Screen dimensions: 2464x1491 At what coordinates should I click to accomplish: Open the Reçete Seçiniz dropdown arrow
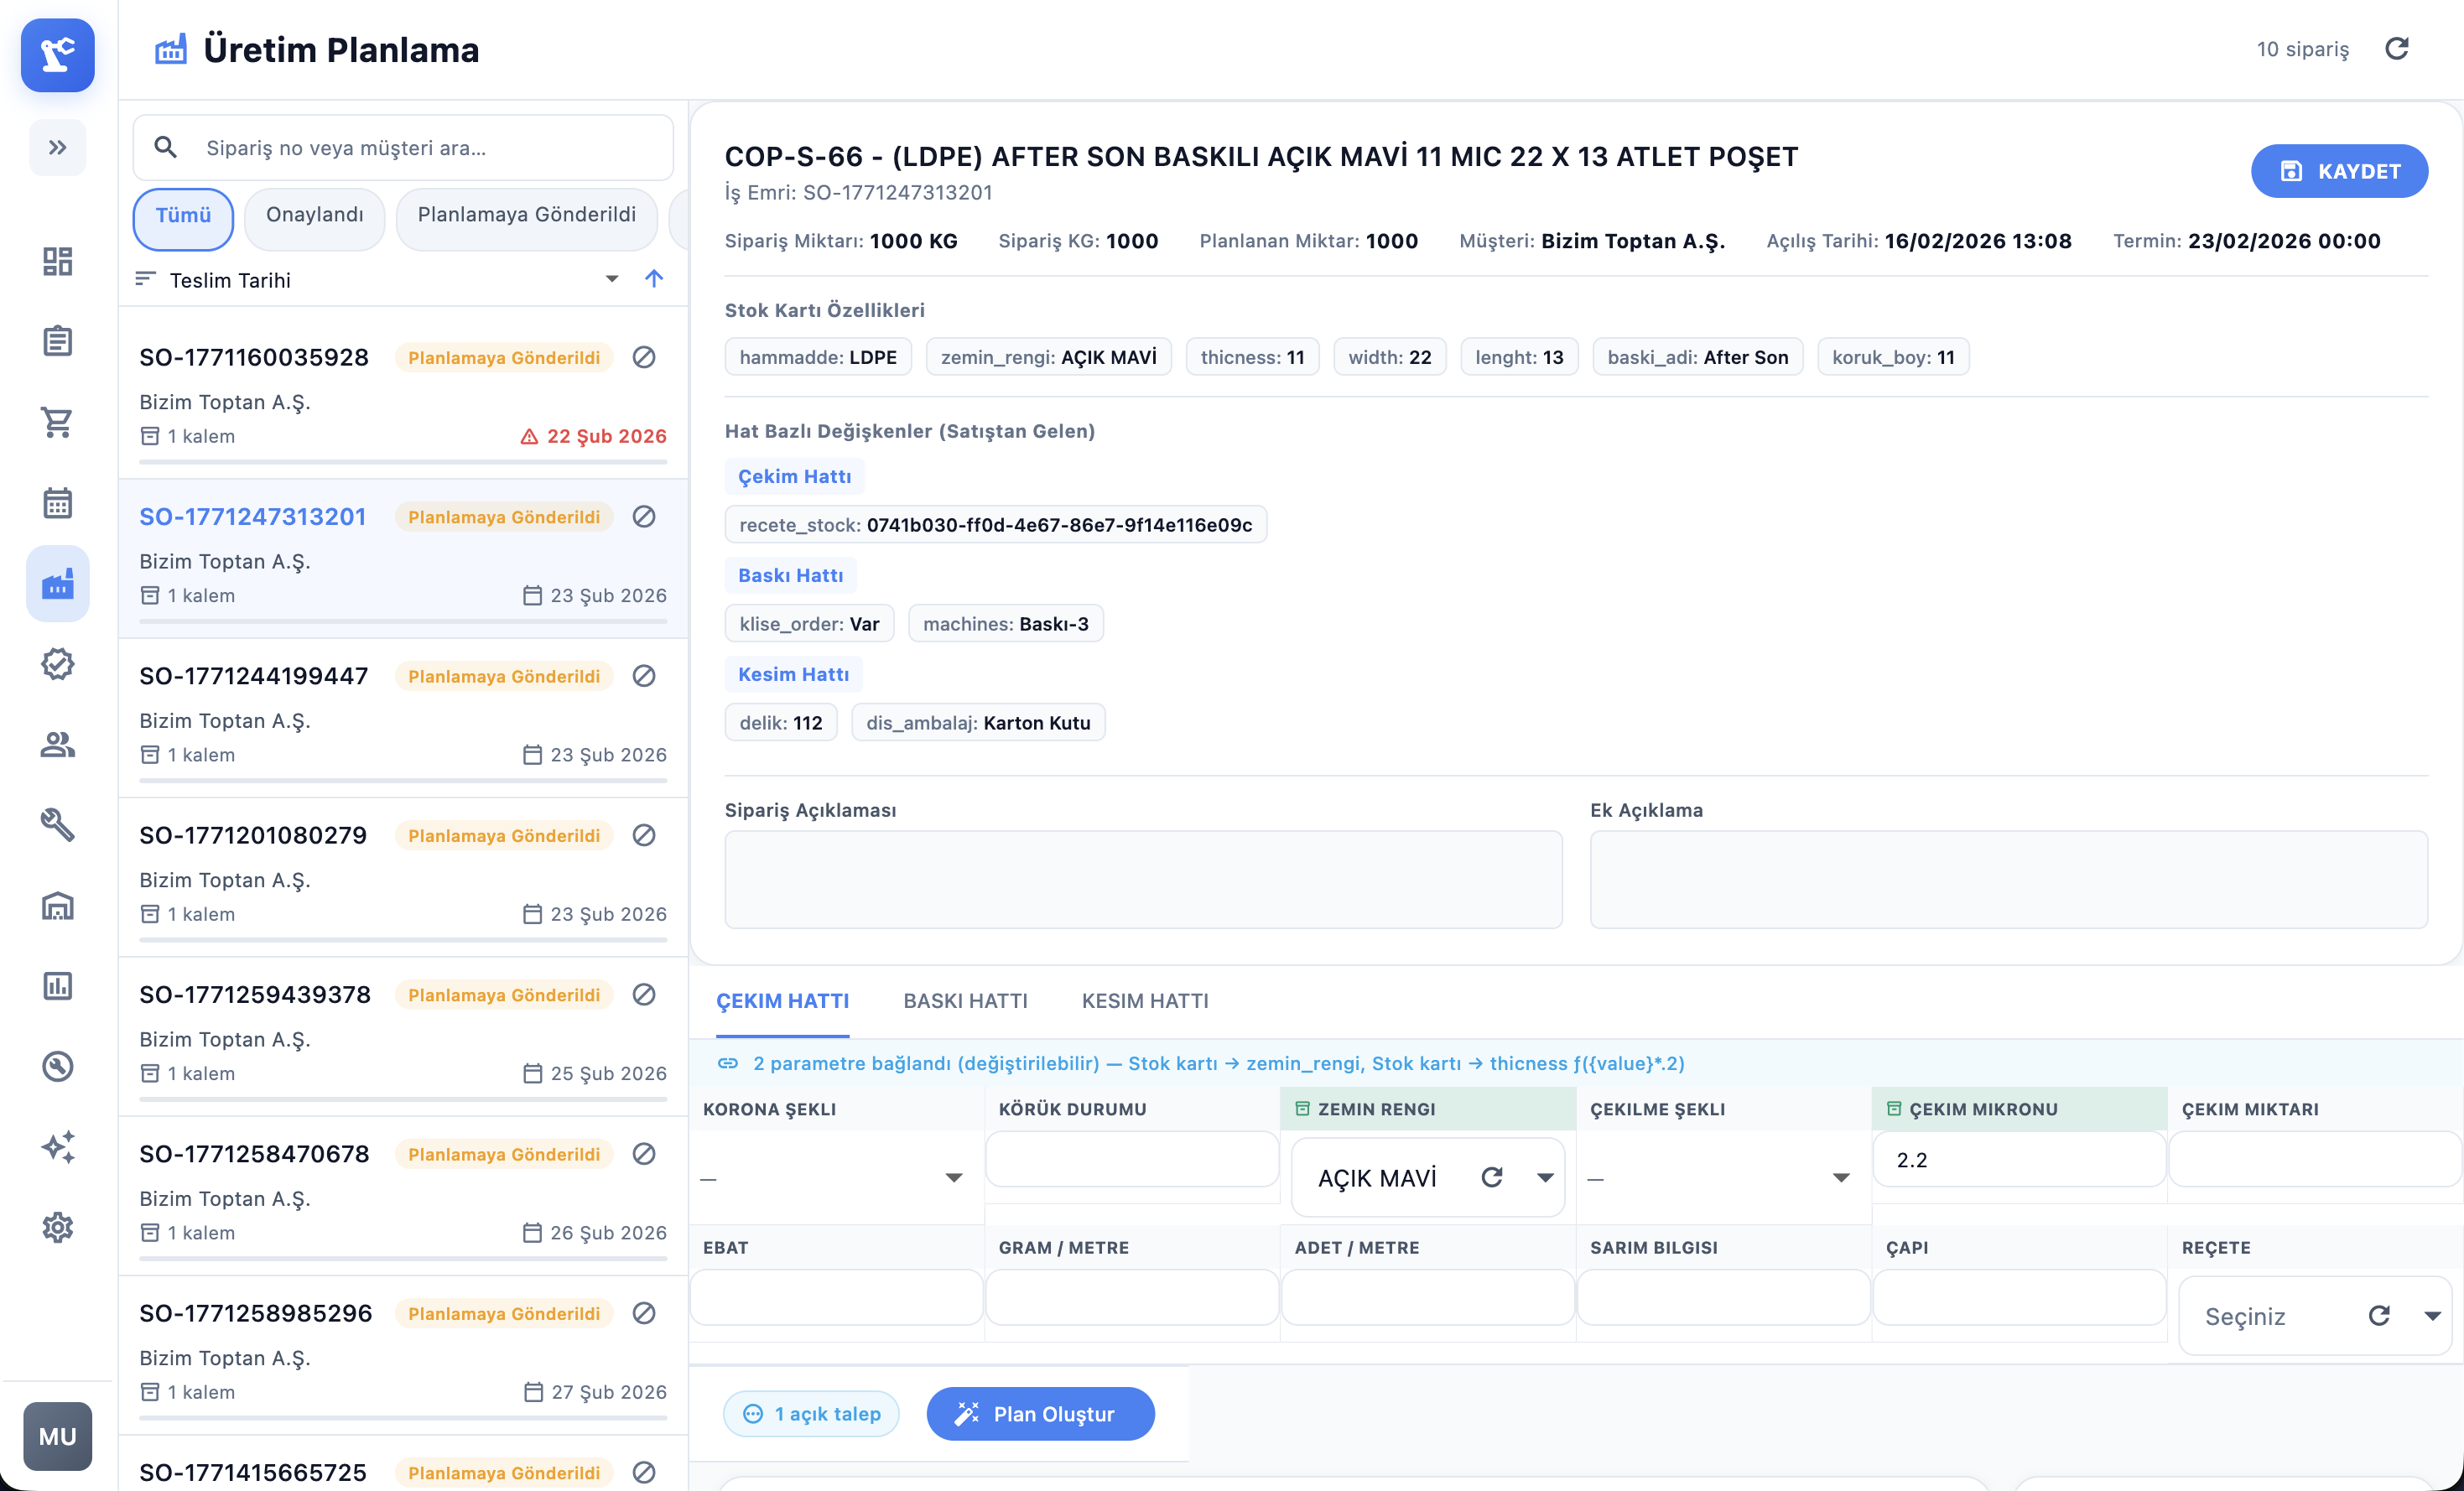[x=2433, y=1316]
